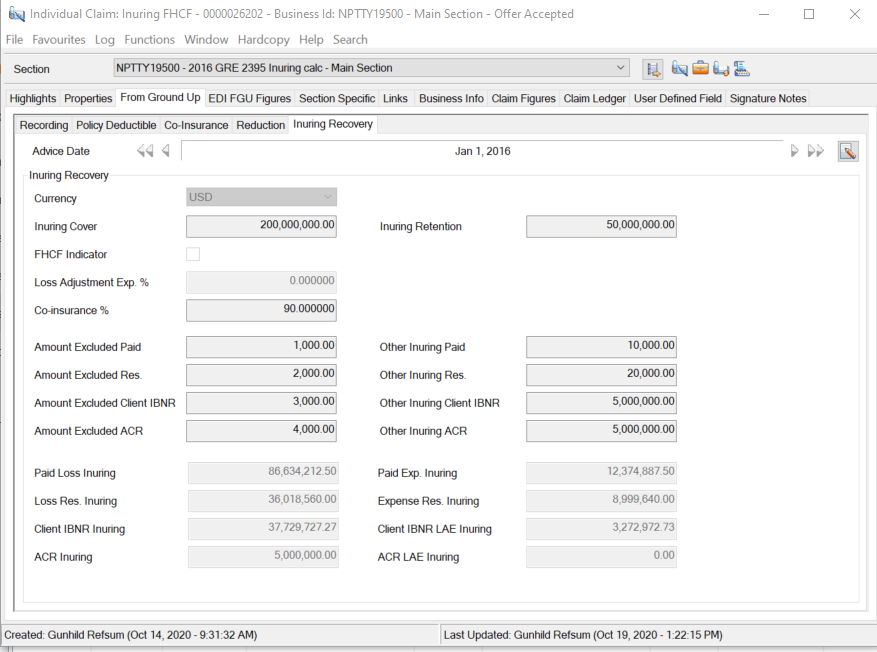Enable the FHCF Indicator checkbox
Screen dimensions: 877x652
[x=193, y=254]
